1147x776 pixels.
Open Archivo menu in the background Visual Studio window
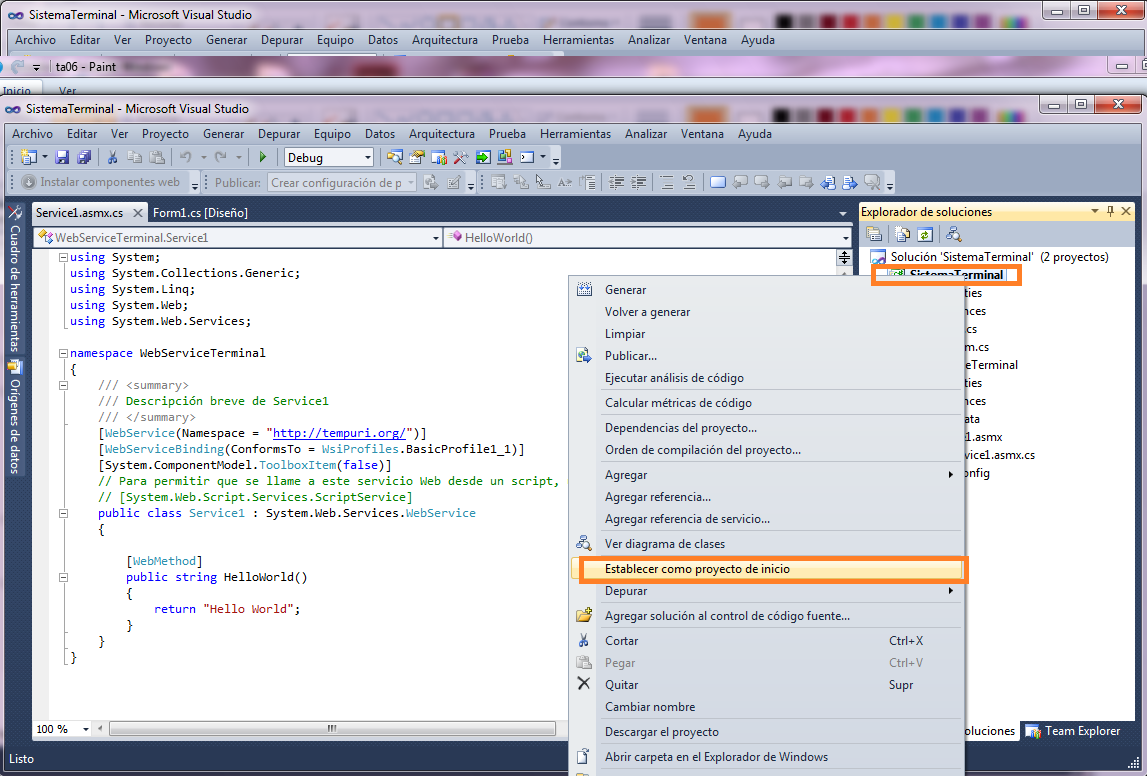click(x=35, y=40)
